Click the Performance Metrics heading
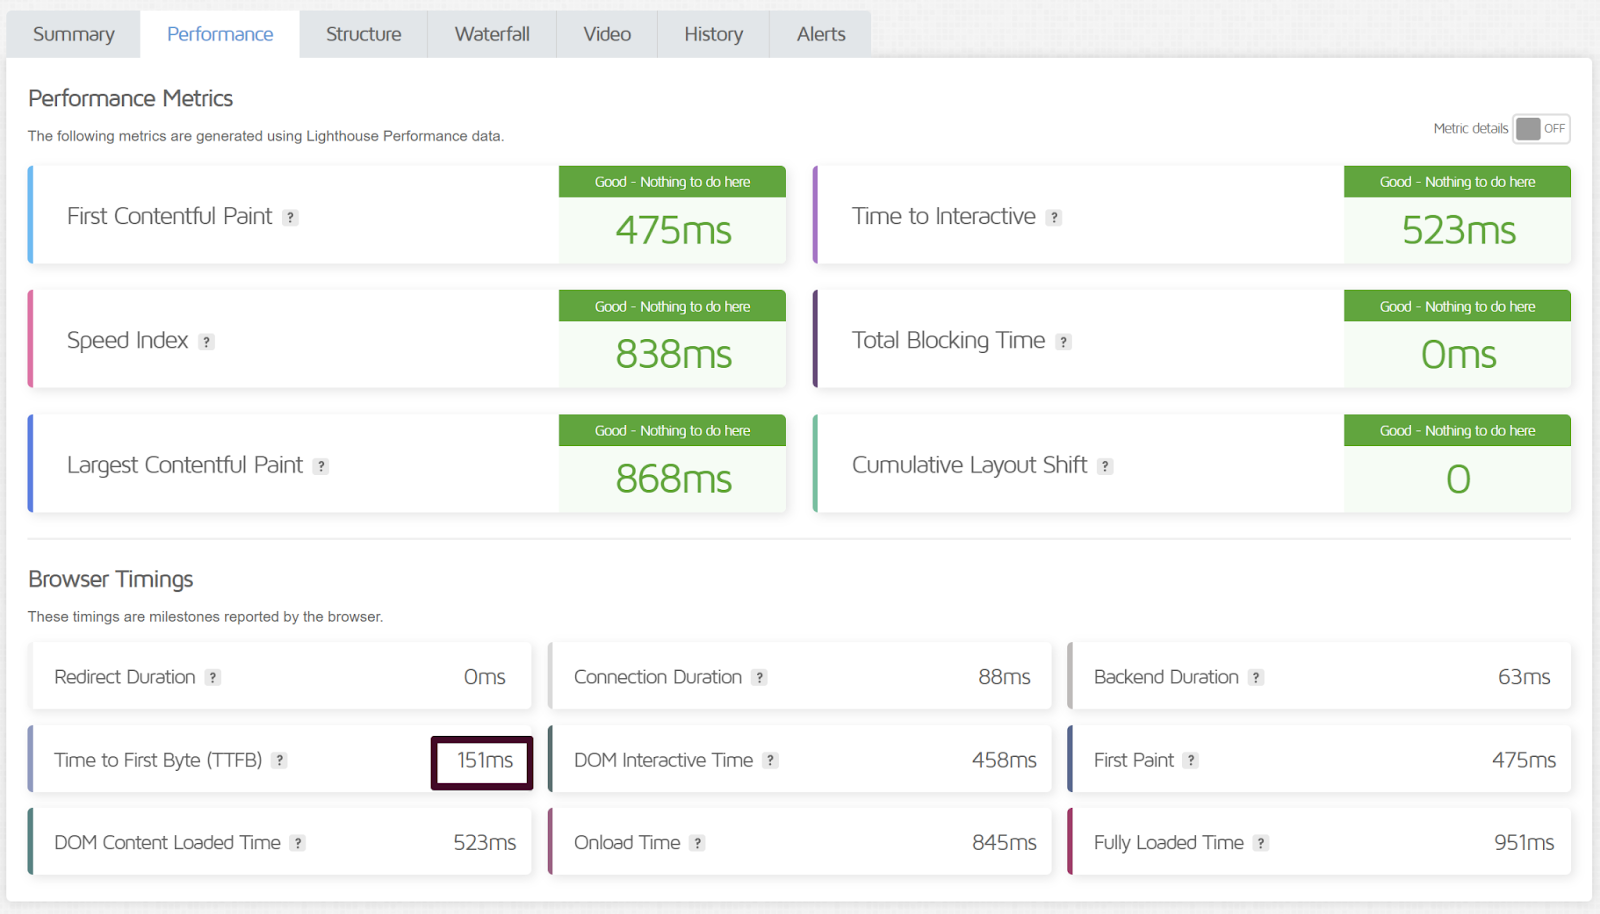Image resolution: width=1600 pixels, height=914 pixels. [x=130, y=98]
